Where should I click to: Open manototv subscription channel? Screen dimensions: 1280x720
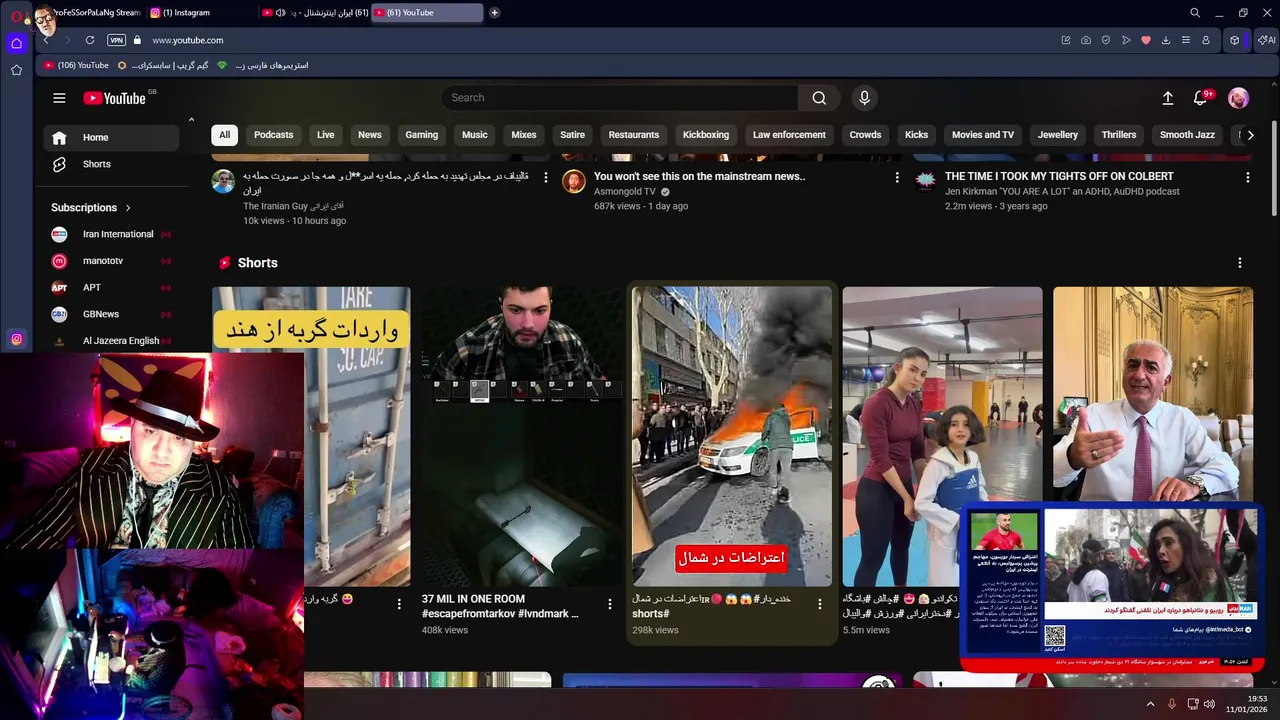[110, 261]
